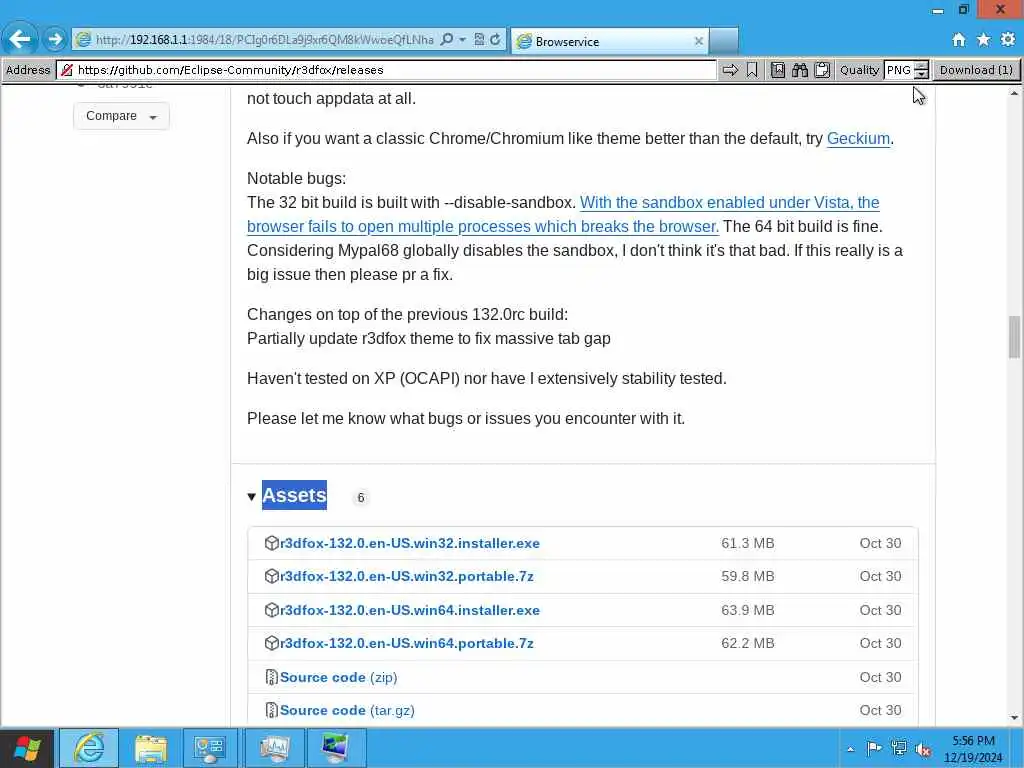Open a new blank IE tab
This screenshot has width=1024, height=768.
click(x=724, y=40)
